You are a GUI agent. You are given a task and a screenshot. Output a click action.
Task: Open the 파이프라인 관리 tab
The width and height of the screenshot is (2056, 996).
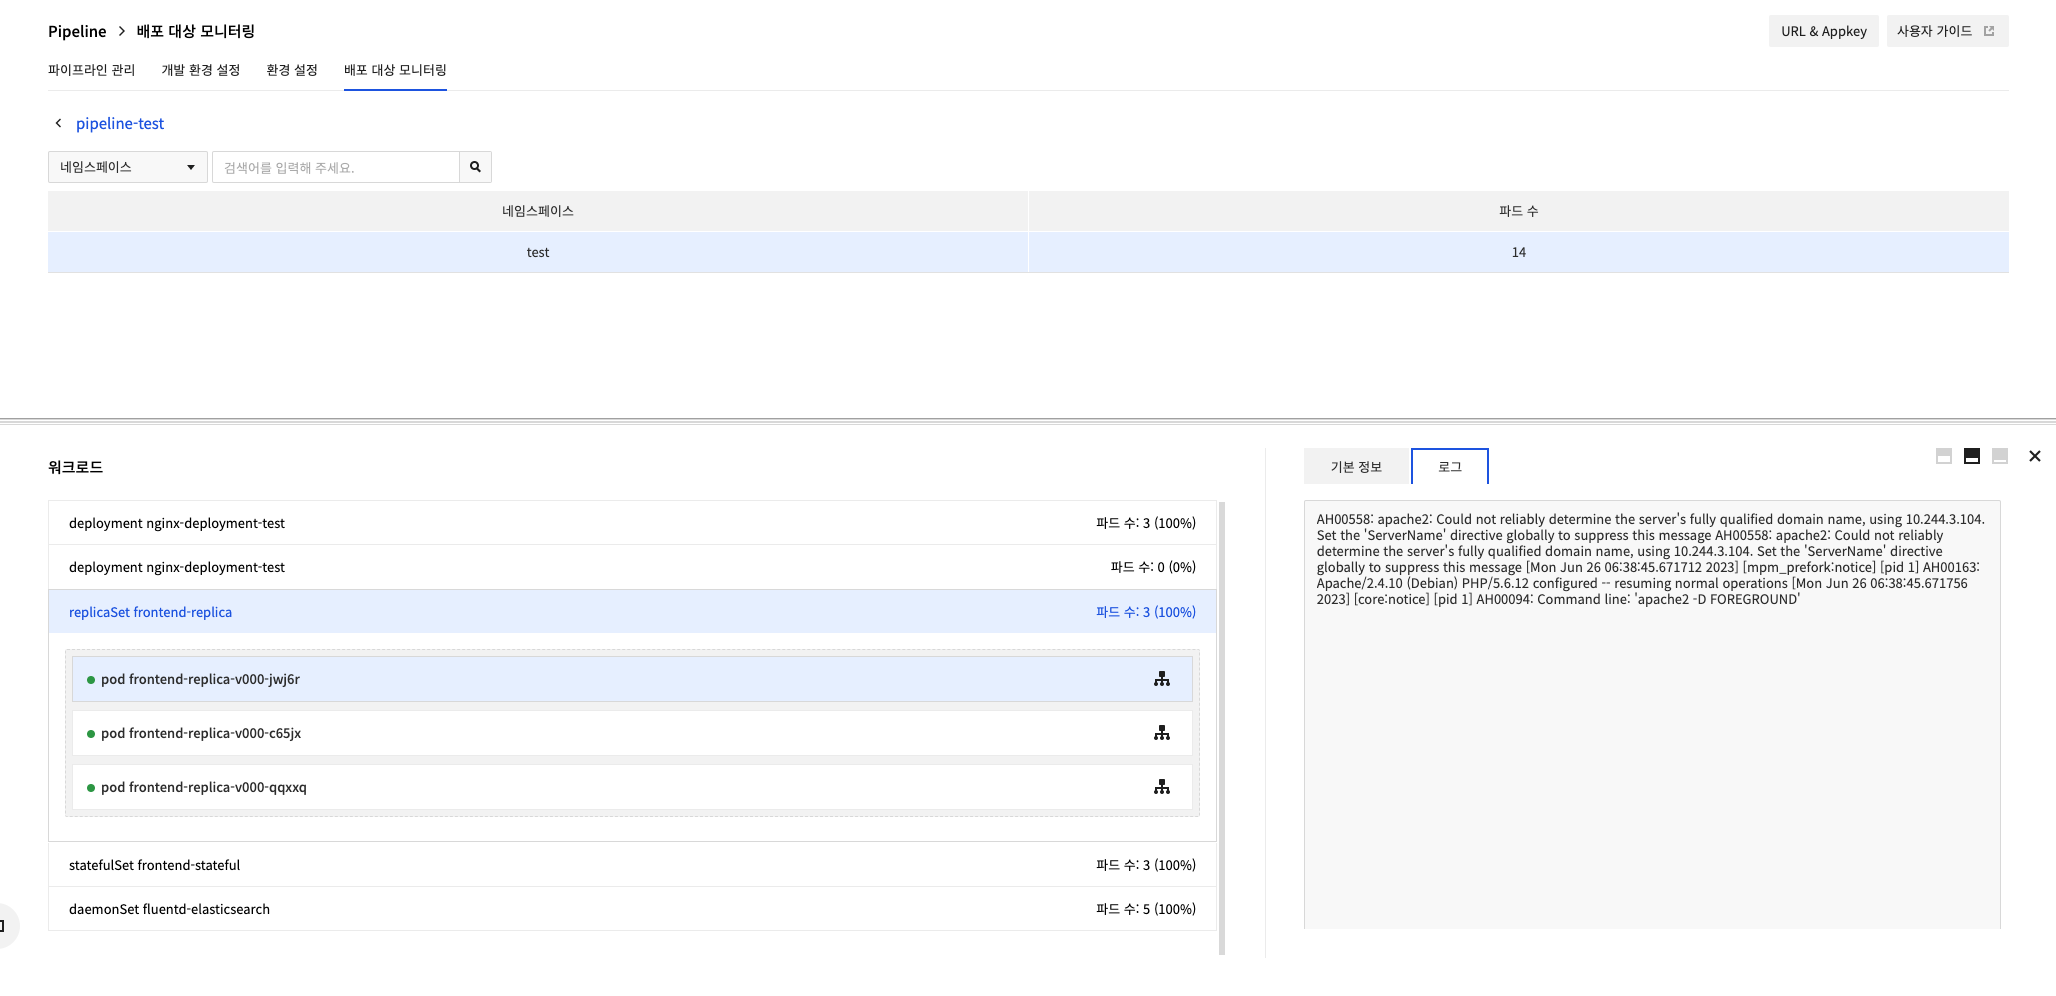pos(92,70)
